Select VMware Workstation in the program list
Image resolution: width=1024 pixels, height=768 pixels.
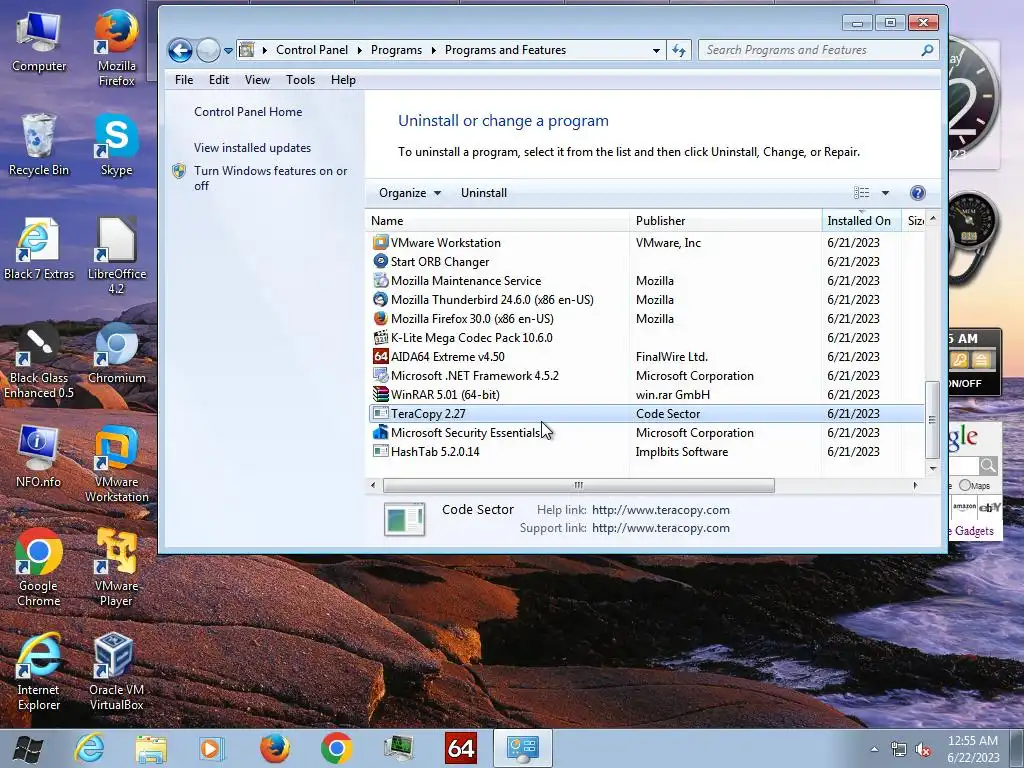pos(645,242)
